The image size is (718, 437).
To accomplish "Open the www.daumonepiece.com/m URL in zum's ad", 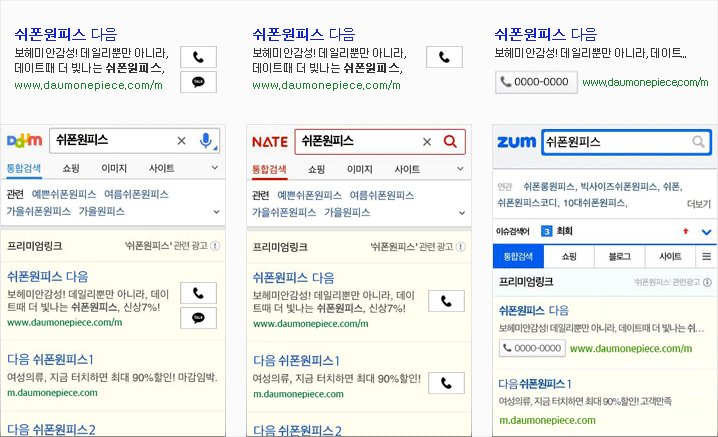I will click(x=631, y=349).
